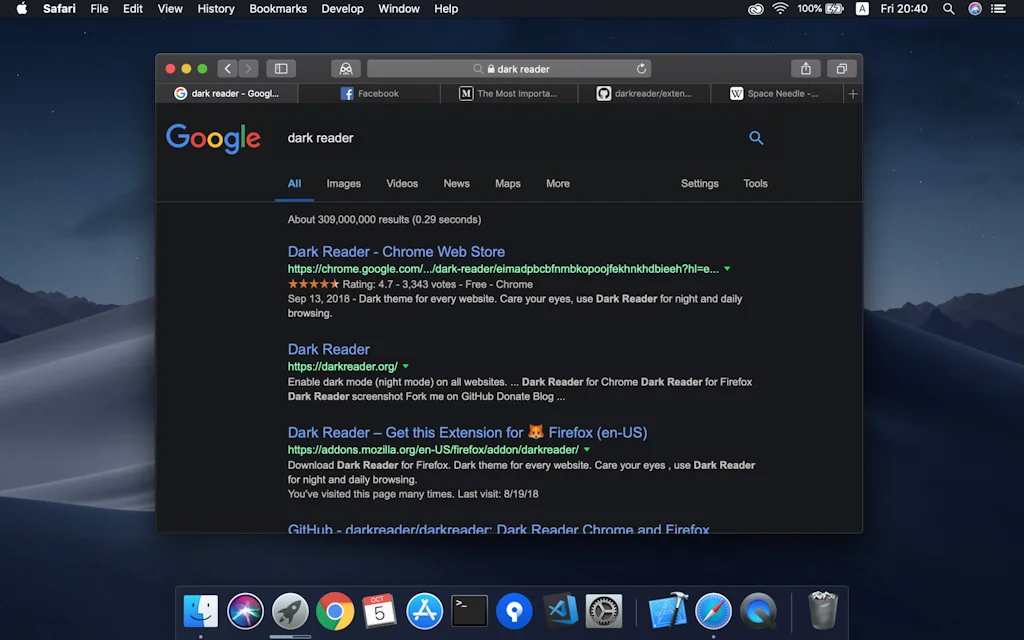The height and width of the screenshot is (640, 1024).
Task: Click the Share icon in Safari's toolbar
Action: [x=806, y=68]
